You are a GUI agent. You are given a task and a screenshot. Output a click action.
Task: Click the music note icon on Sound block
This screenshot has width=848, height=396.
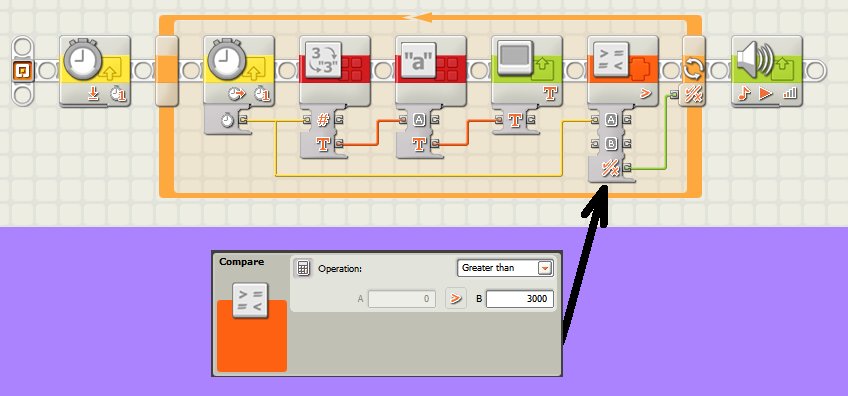tap(745, 94)
